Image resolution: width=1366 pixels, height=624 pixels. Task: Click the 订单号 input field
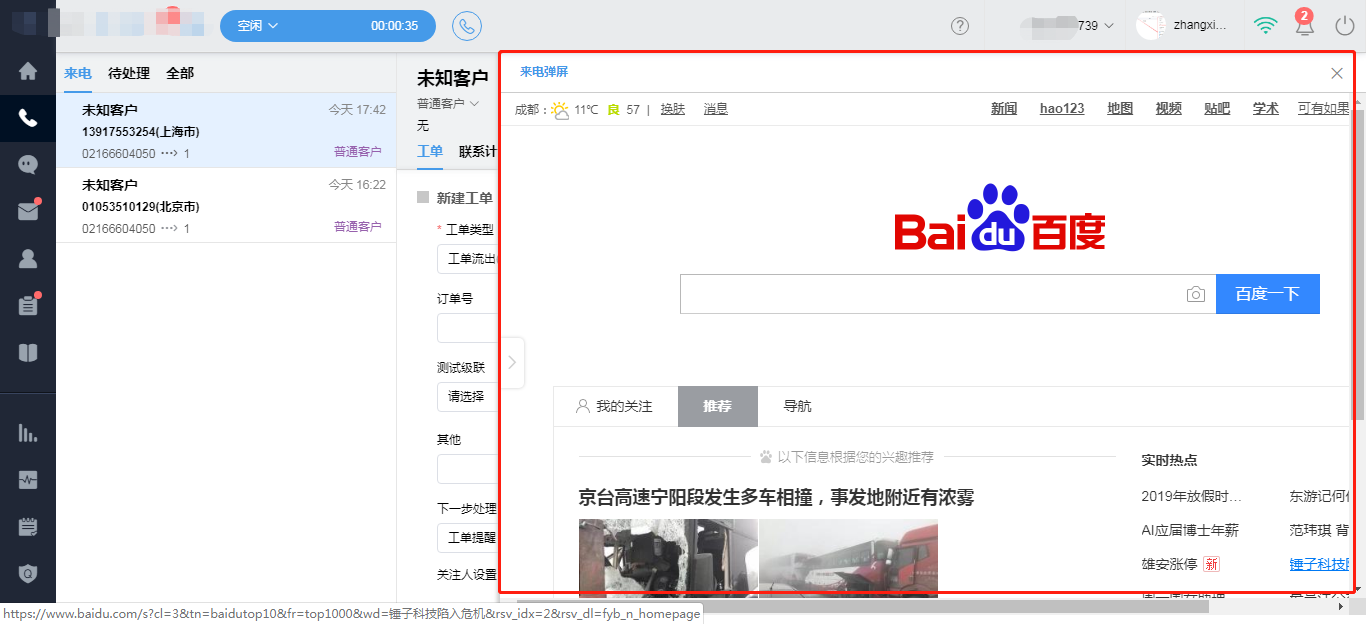468,328
